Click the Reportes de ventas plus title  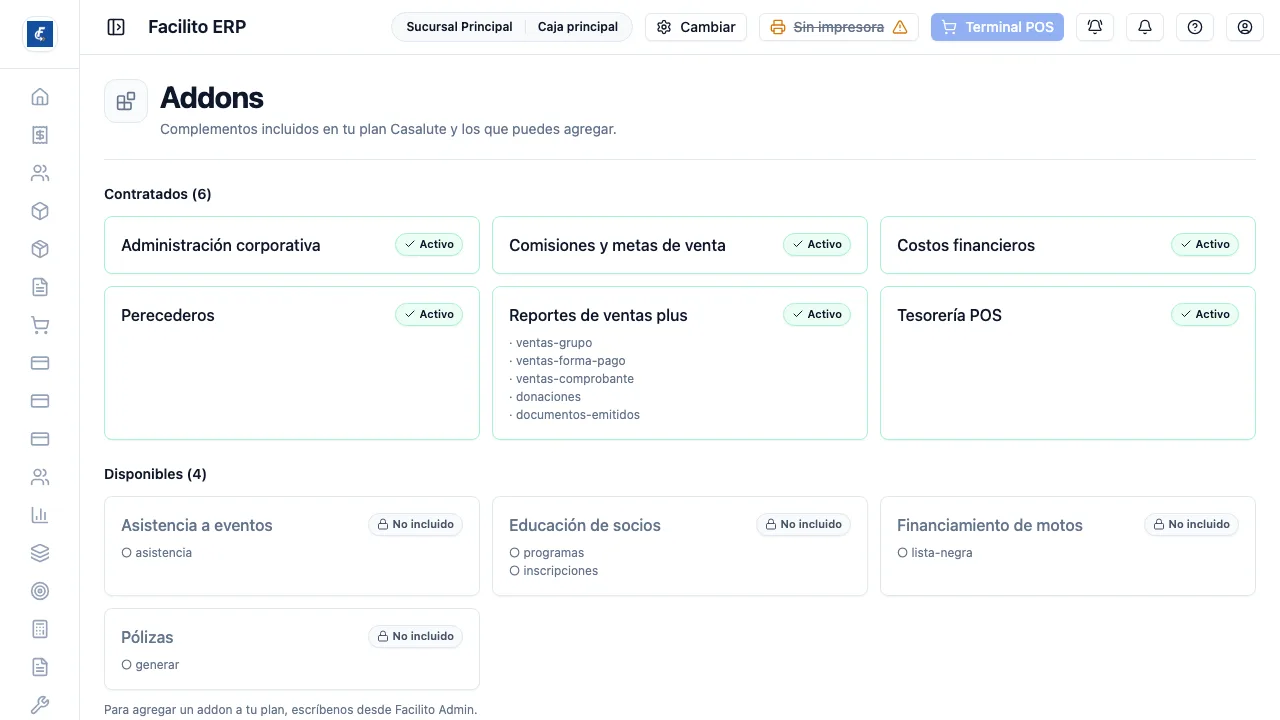[598, 315]
